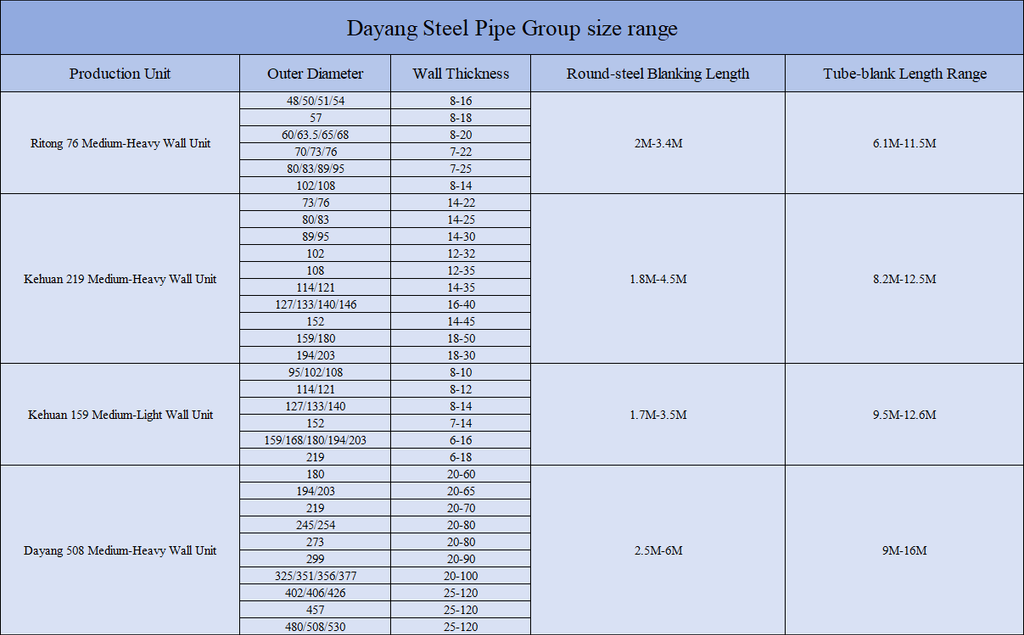
Task: Select wall thickness value '20-70'
Action: tap(461, 508)
